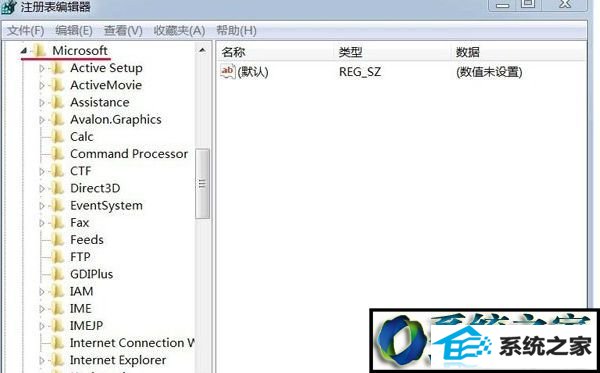Select the FTP key label
Image resolution: width=600 pixels, height=373 pixels.
point(80,257)
